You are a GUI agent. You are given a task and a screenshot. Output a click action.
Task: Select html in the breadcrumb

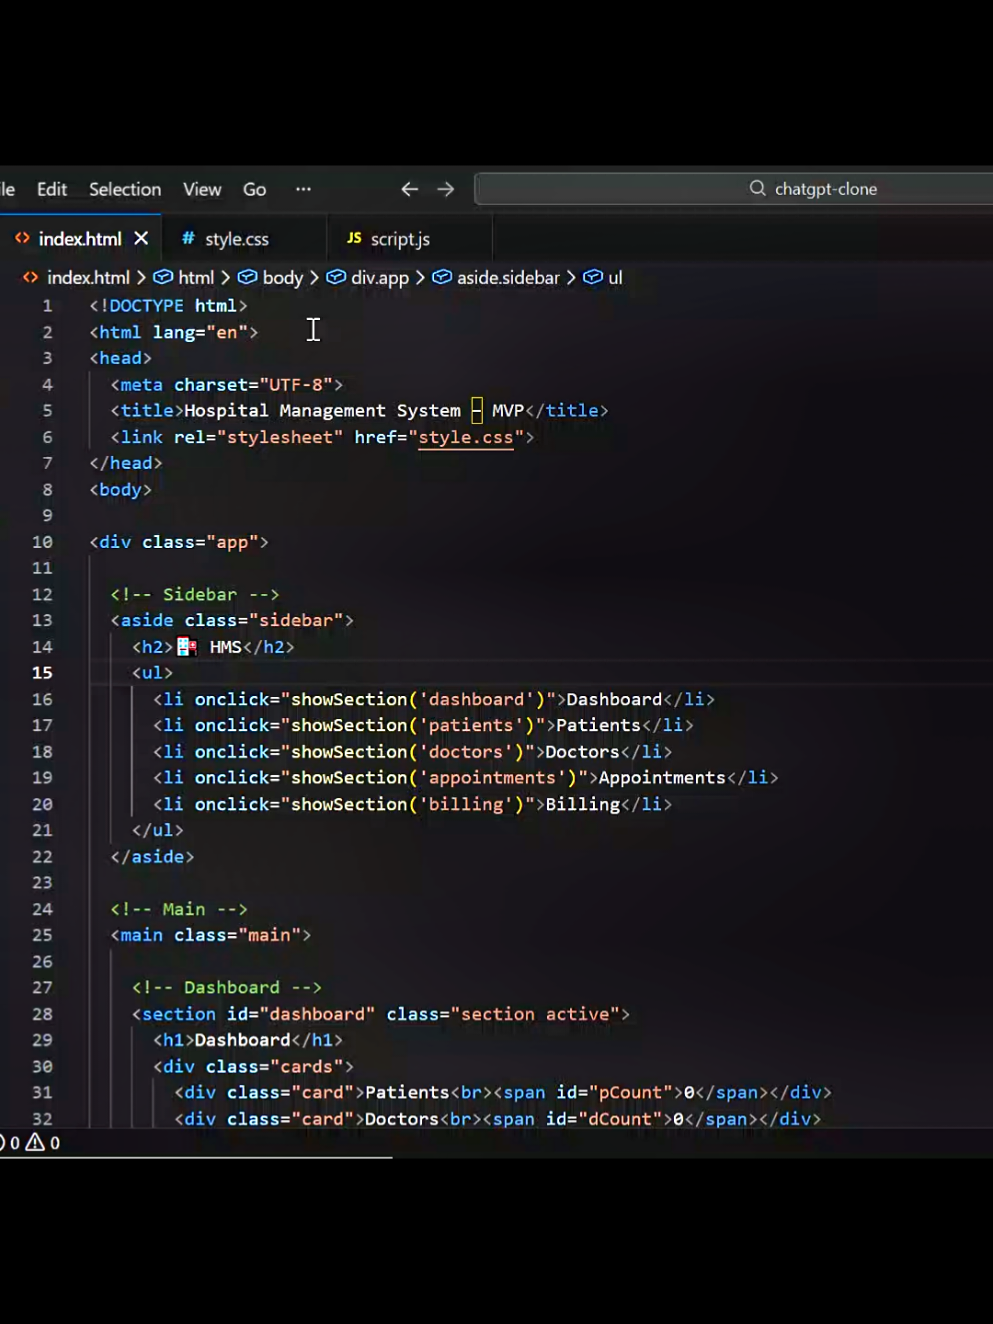[196, 278]
